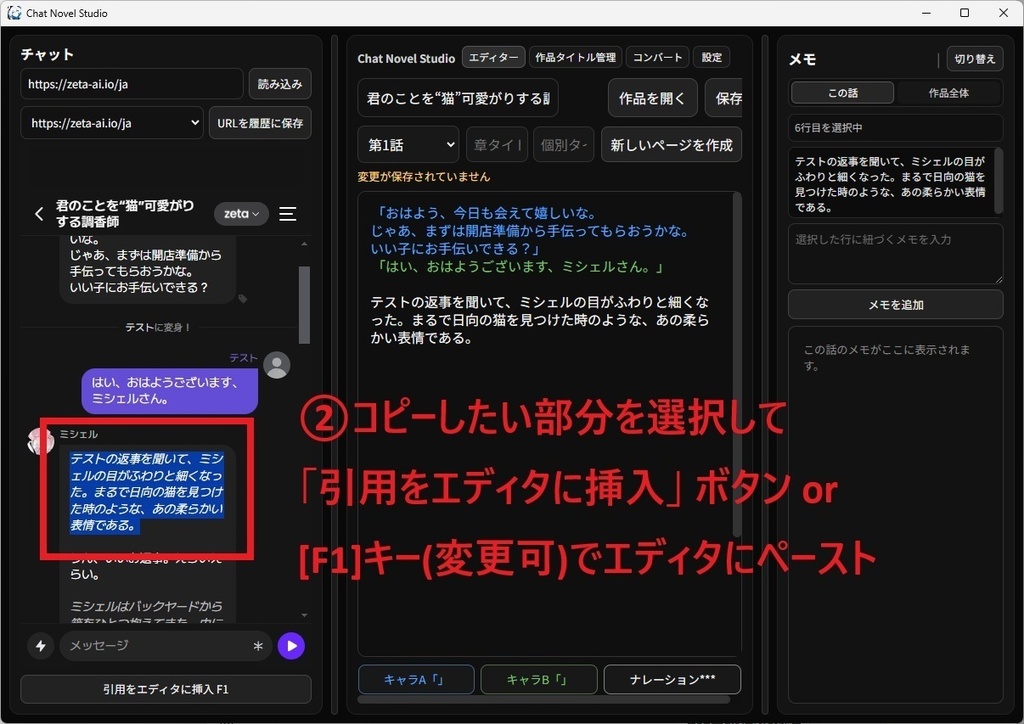The height and width of the screenshot is (724, 1024).
Task: Open the zeta model dropdown
Action: (x=241, y=213)
